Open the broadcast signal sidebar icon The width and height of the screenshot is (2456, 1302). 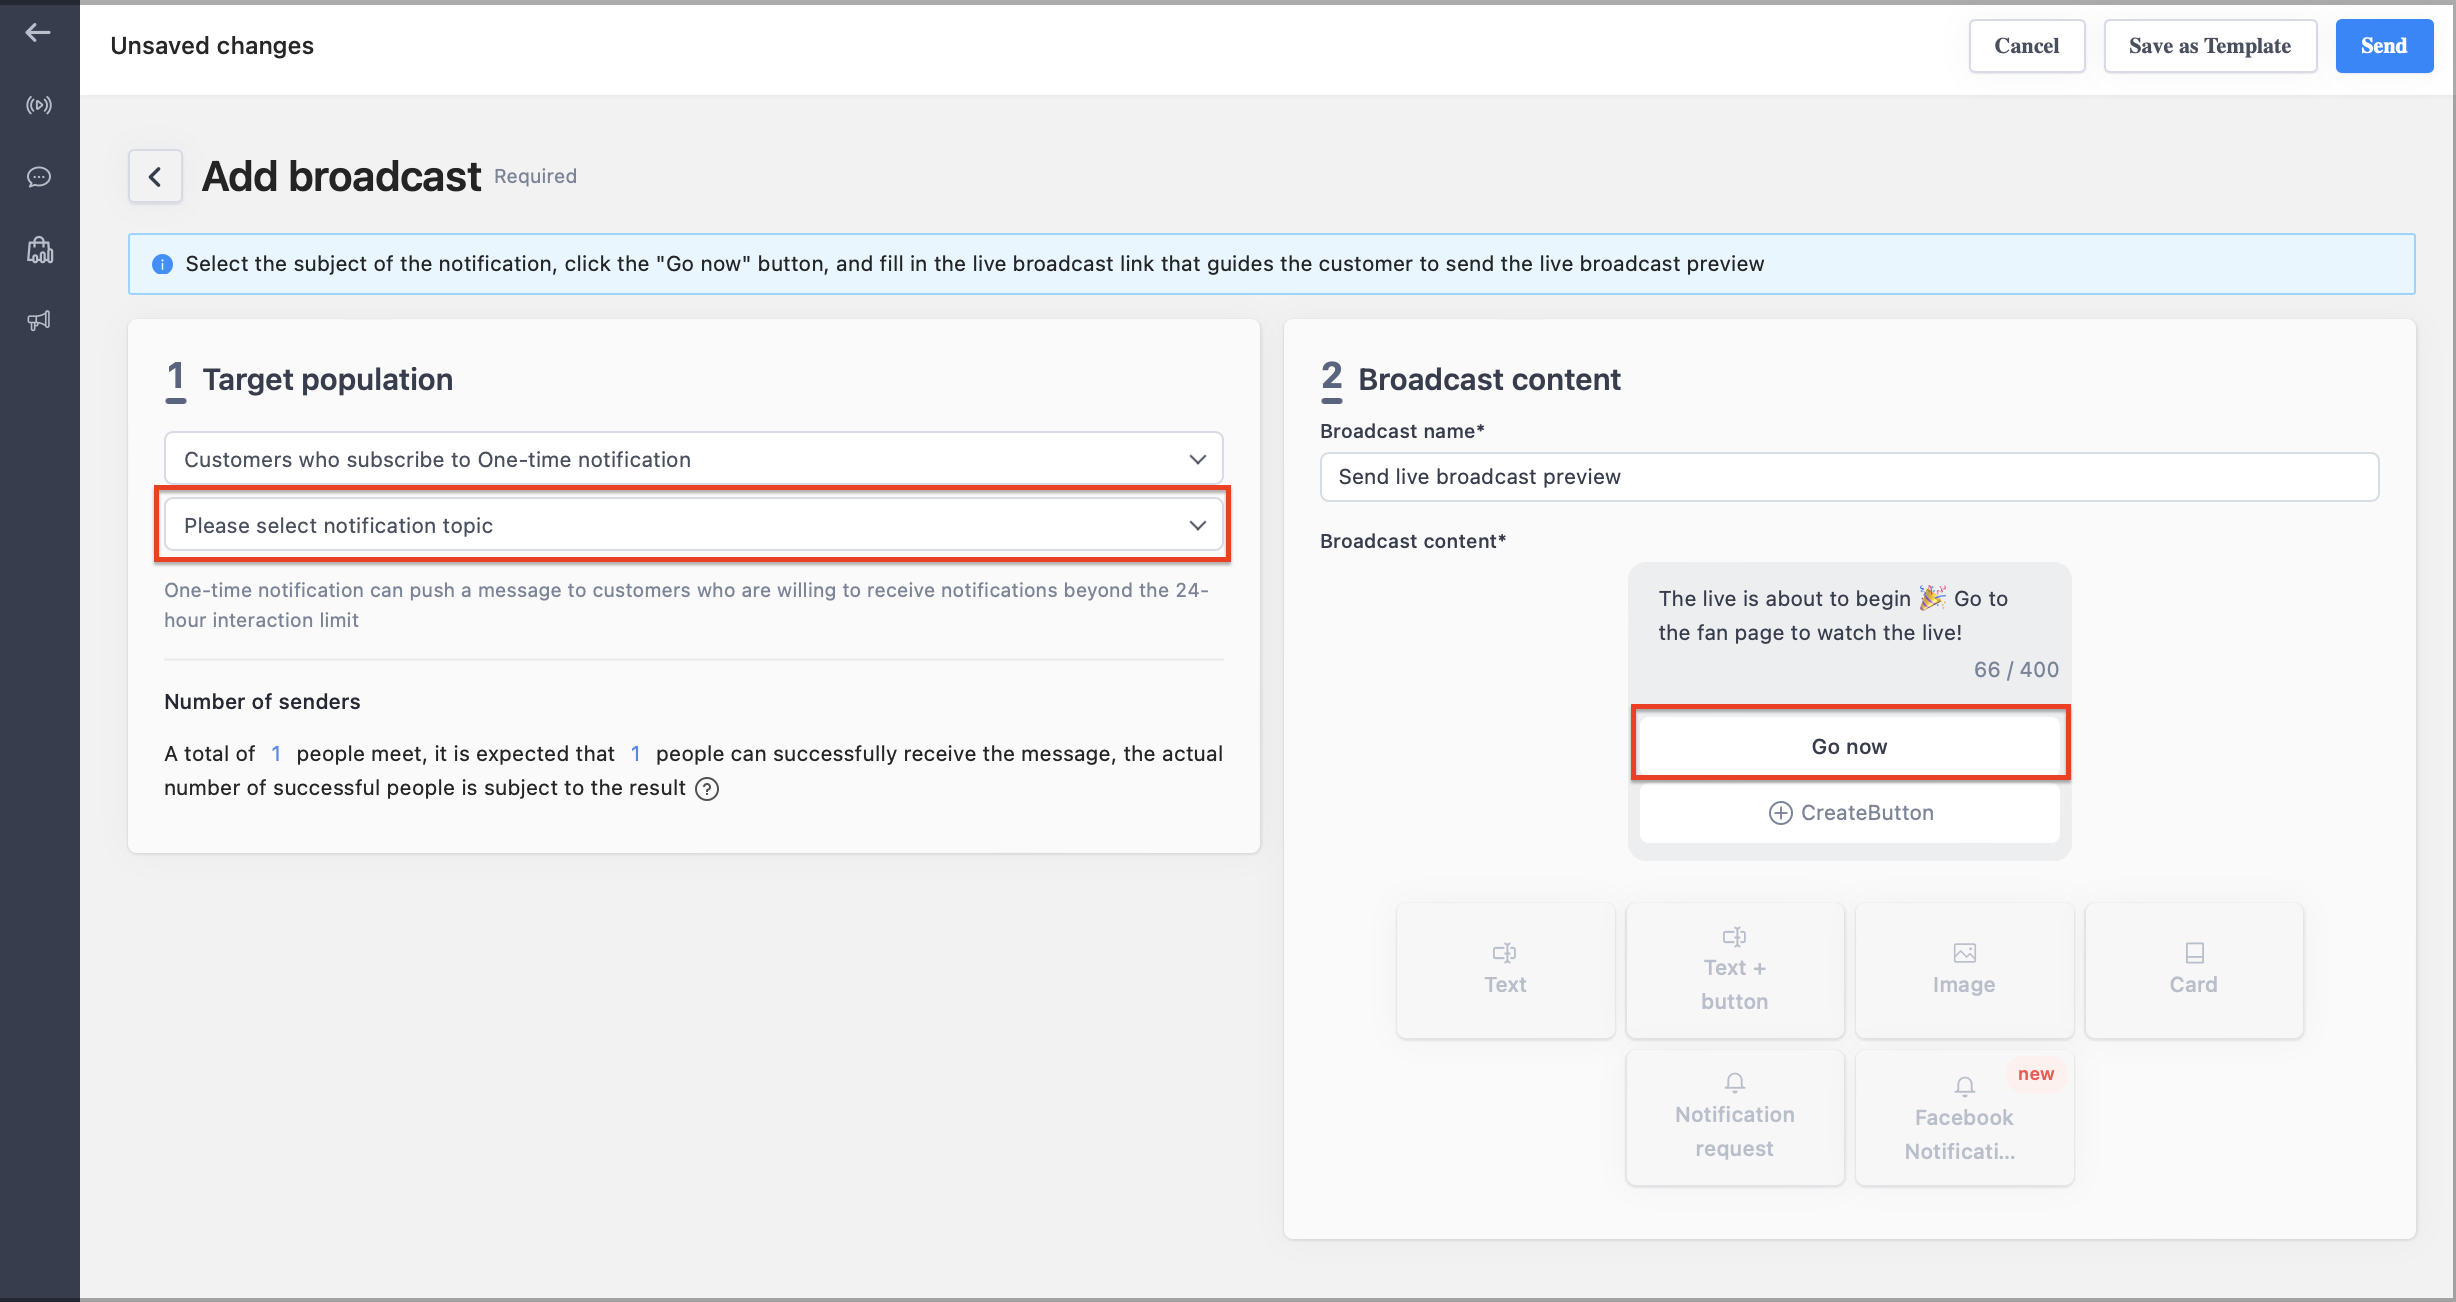tap(39, 105)
